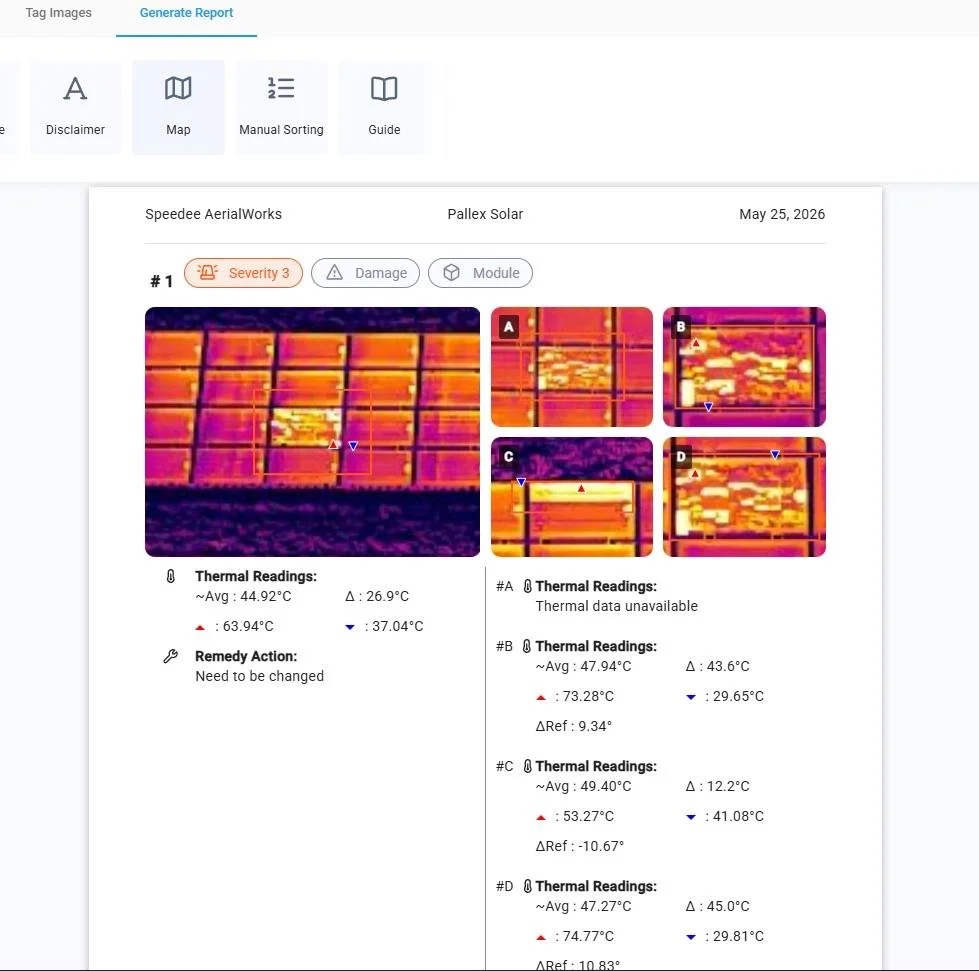The width and height of the screenshot is (979, 971).
Task: Click the thermometer icon beside main Thermal Readings
Action: 170,576
